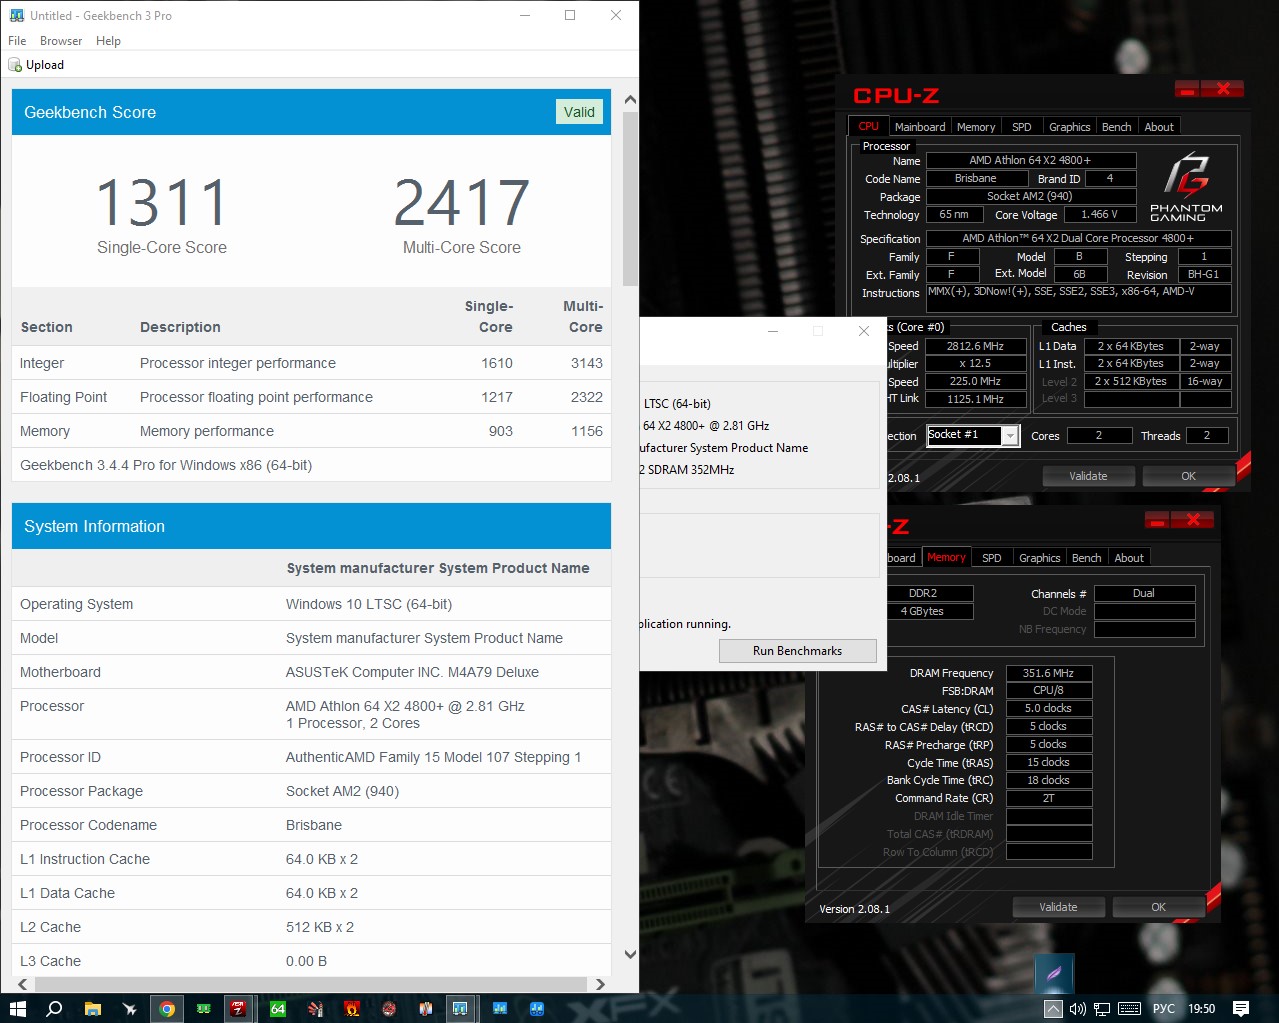Click the touch keyboard tray icon
1279x1023 pixels.
1130,1009
